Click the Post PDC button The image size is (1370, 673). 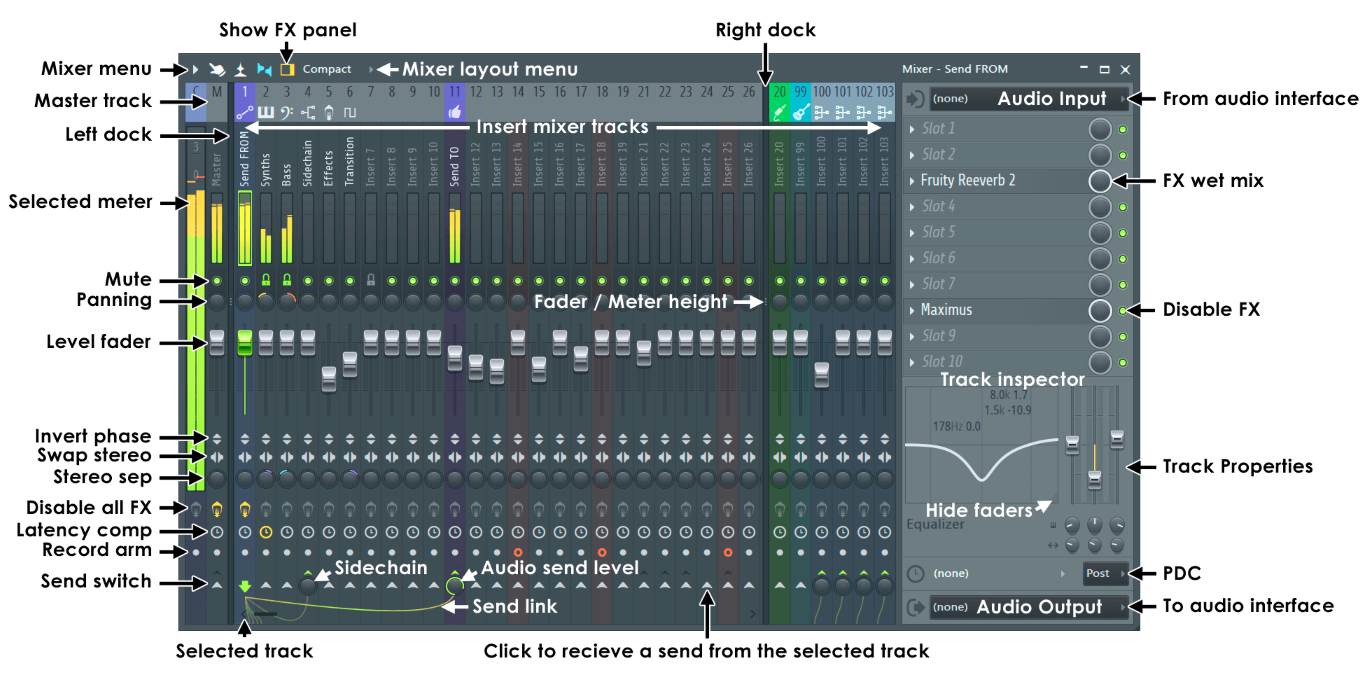pyautogui.click(x=1102, y=574)
